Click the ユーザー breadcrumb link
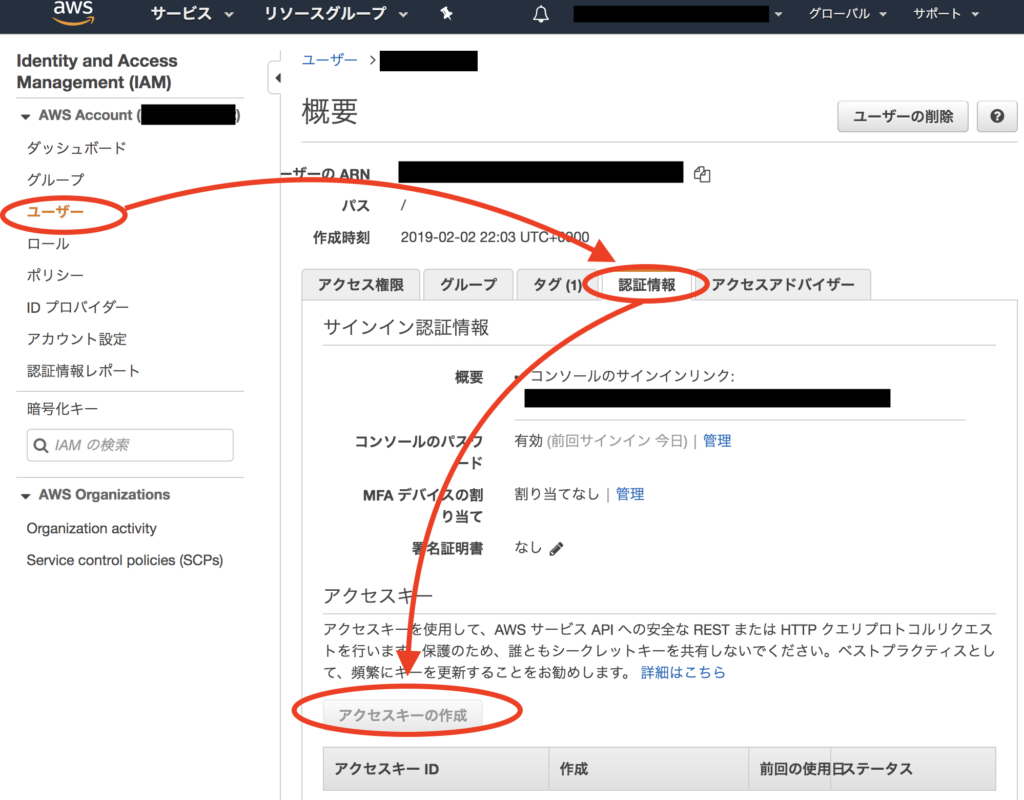Screen dimensions: 1024x800 (329, 60)
